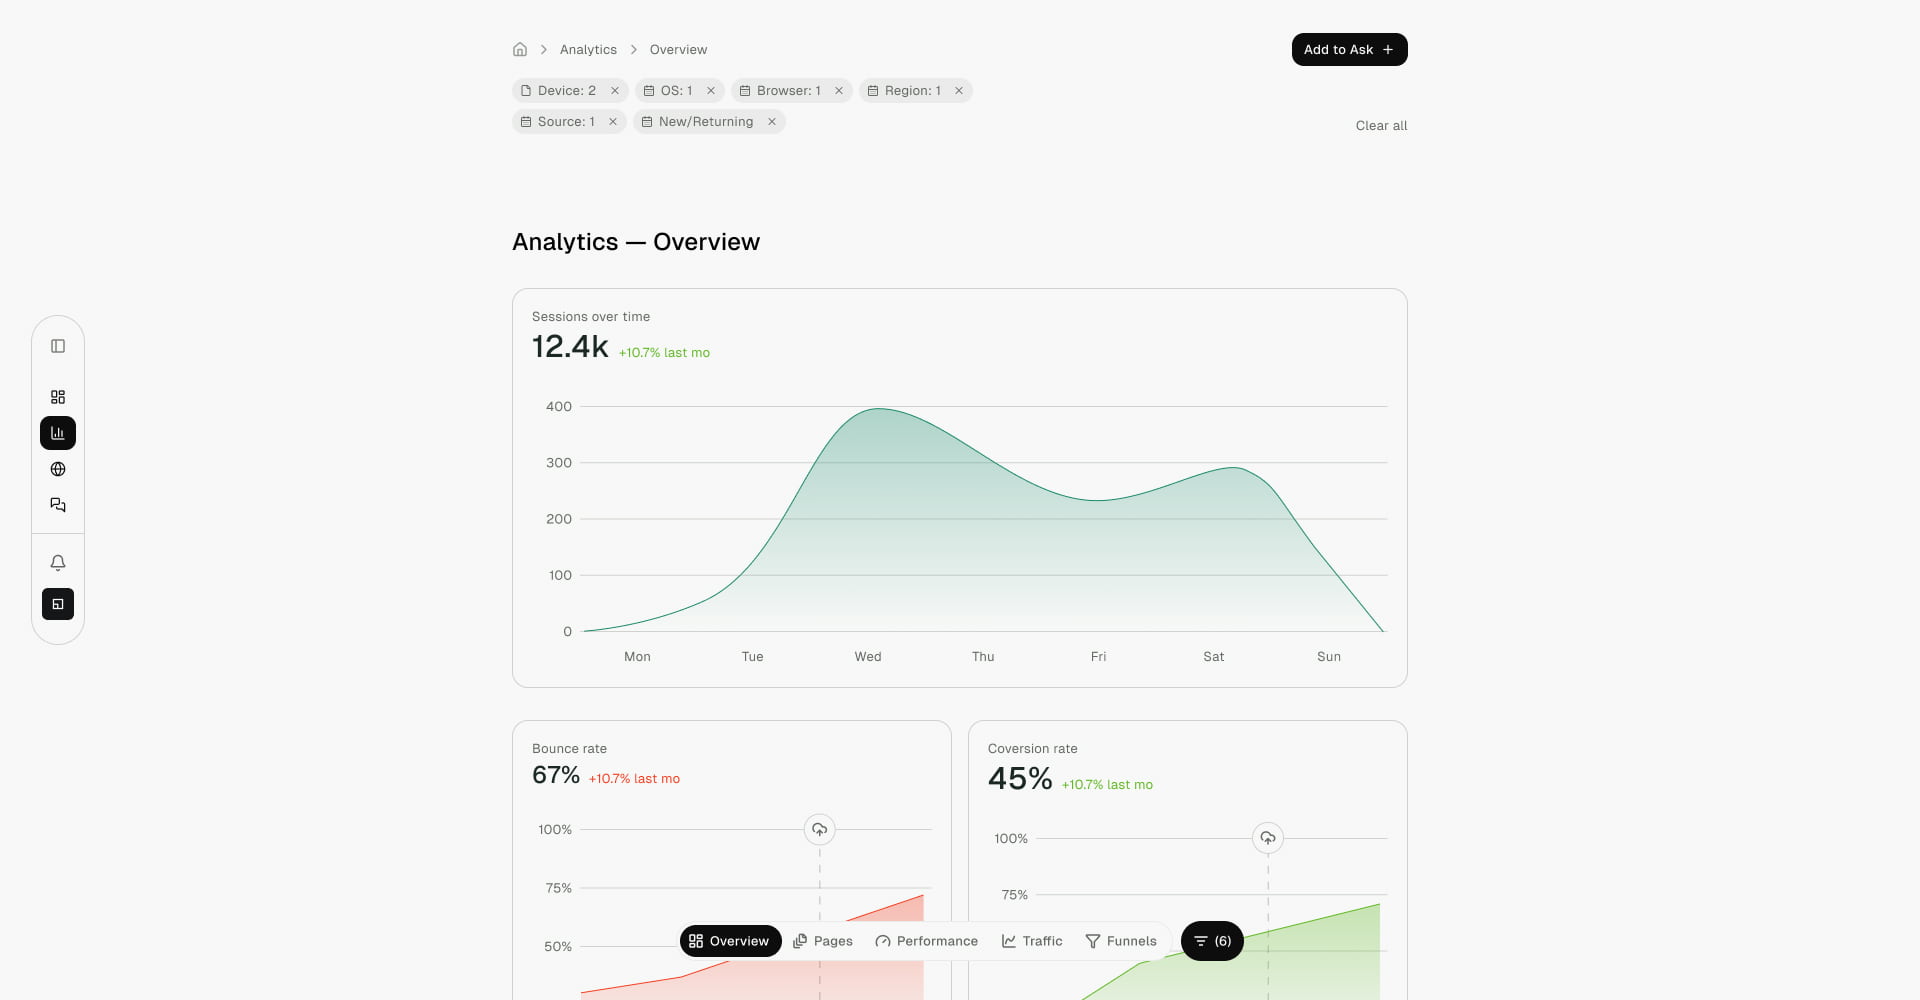The height and width of the screenshot is (1000, 1920).
Task: Remove the Browser: 1 filter
Action: tap(839, 91)
